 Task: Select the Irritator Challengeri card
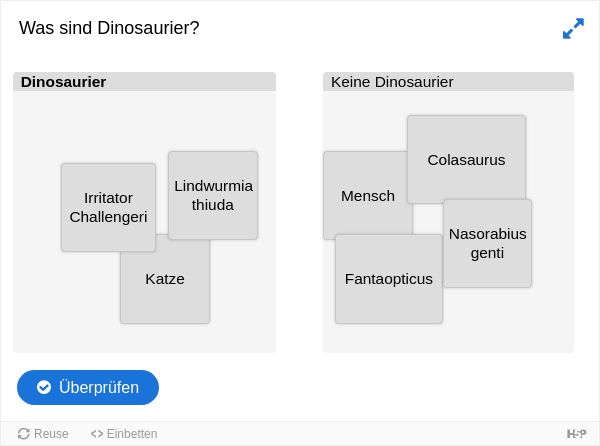pos(108,207)
